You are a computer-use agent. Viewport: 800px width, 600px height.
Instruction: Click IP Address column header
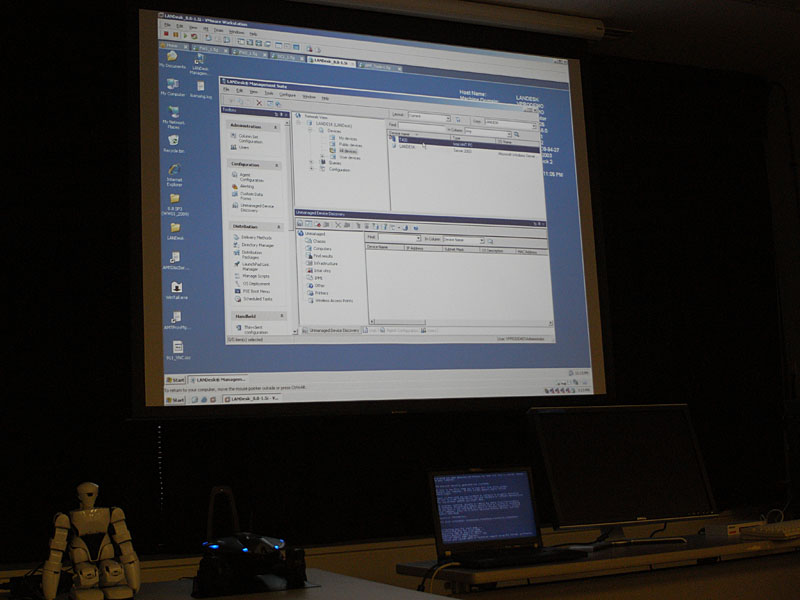pos(423,248)
